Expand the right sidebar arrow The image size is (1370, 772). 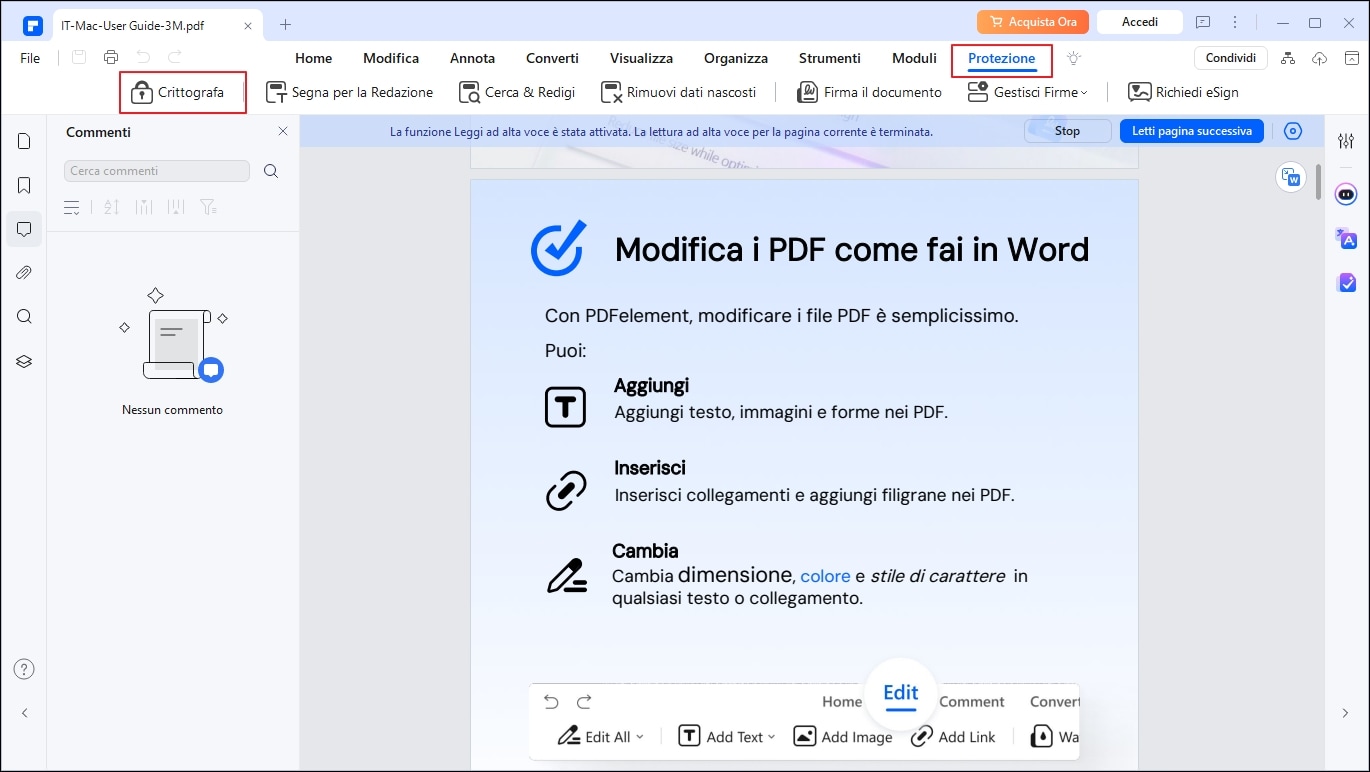pyautogui.click(x=1345, y=713)
